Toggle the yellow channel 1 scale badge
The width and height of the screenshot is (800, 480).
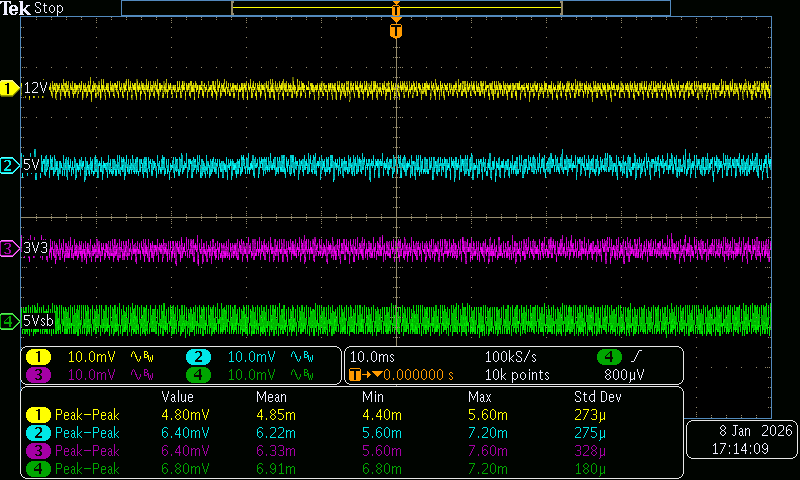pyautogui.click(x=38, y=357)
